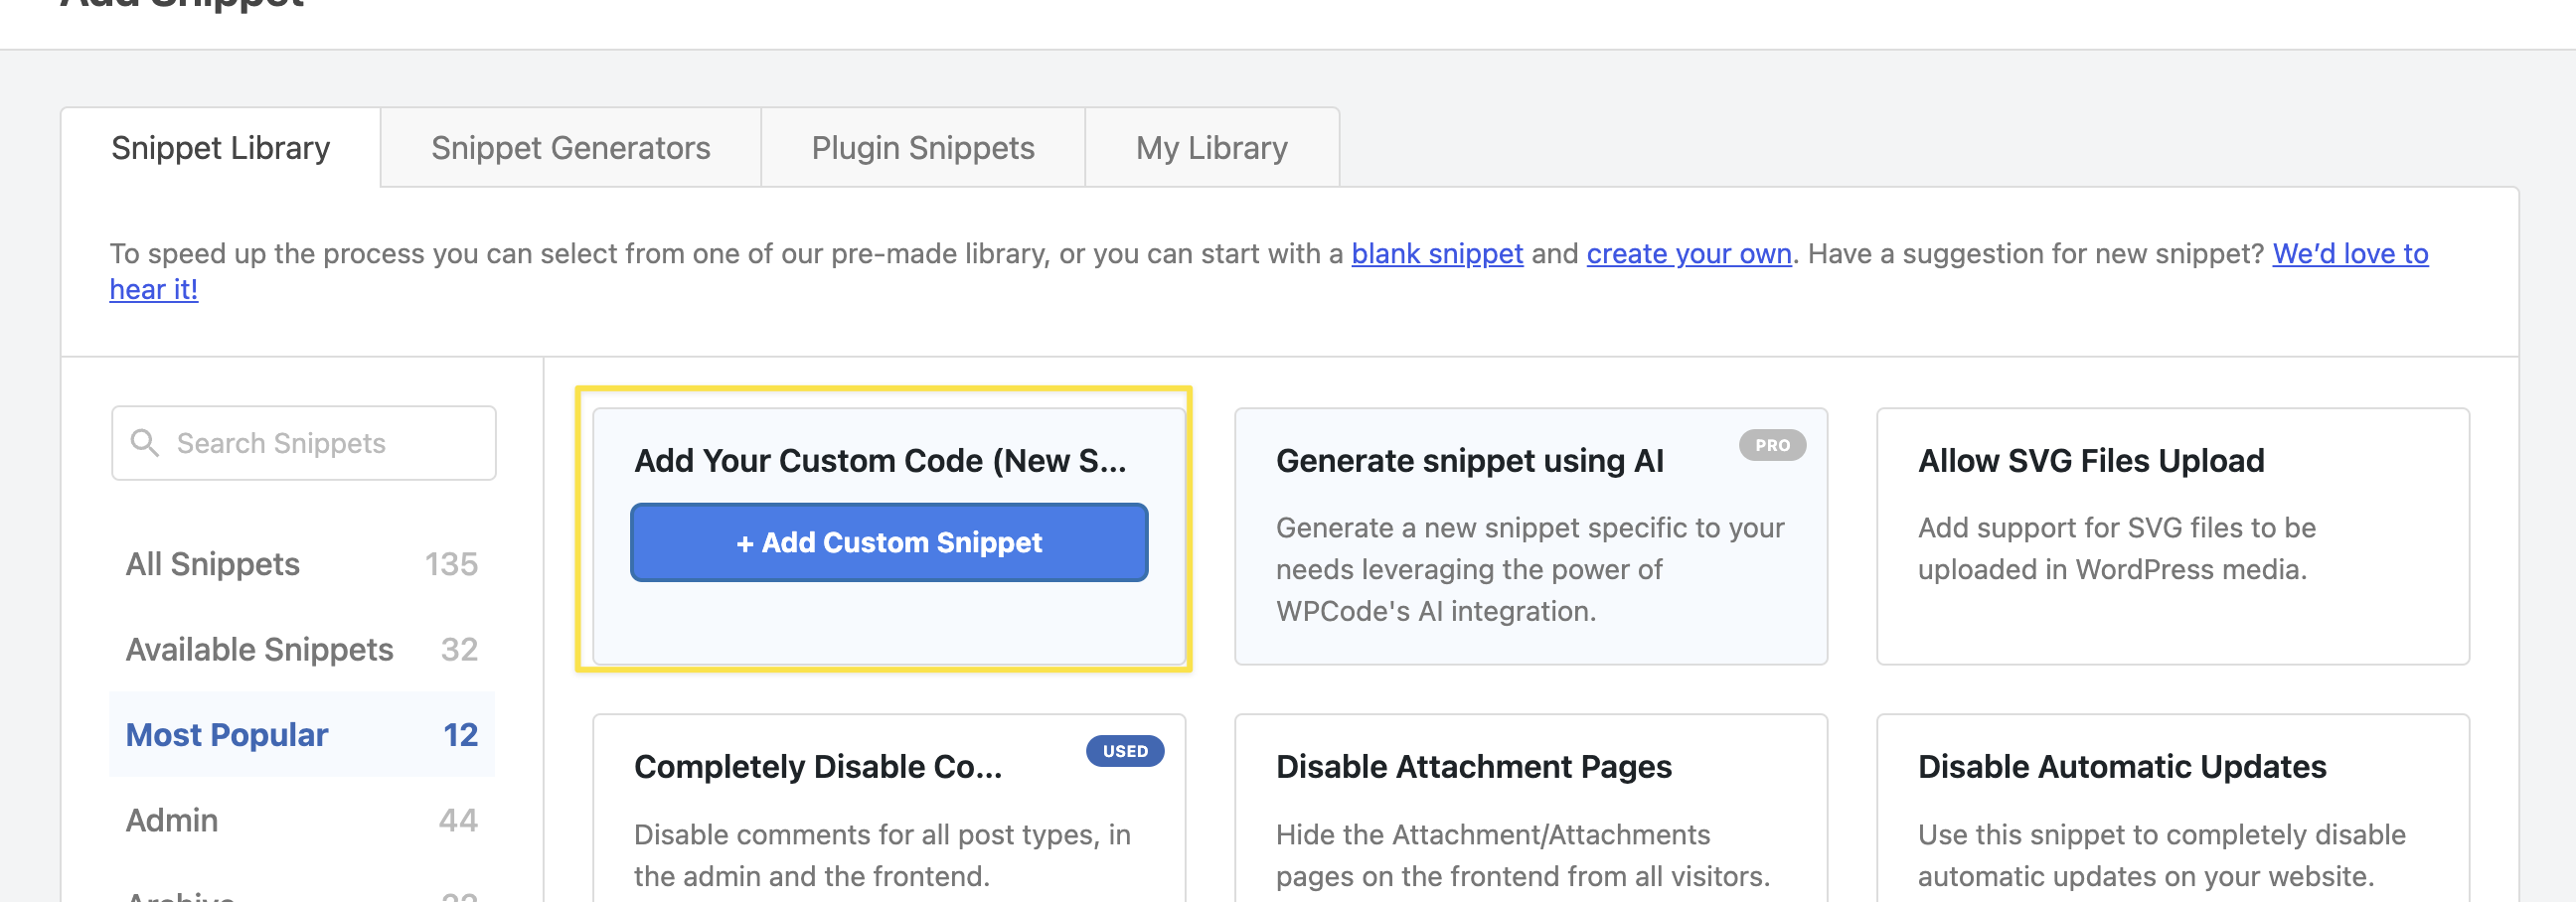Viewport: 2576px width, 902px height.
Task: Select the Most Popular category
Action: [x=302, y=735]
